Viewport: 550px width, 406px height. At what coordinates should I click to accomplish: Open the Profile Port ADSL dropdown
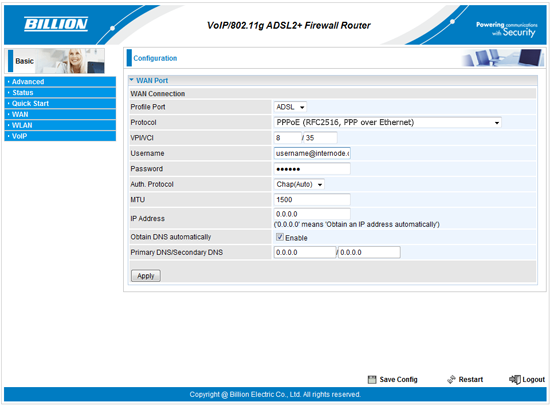coord(290,107)
